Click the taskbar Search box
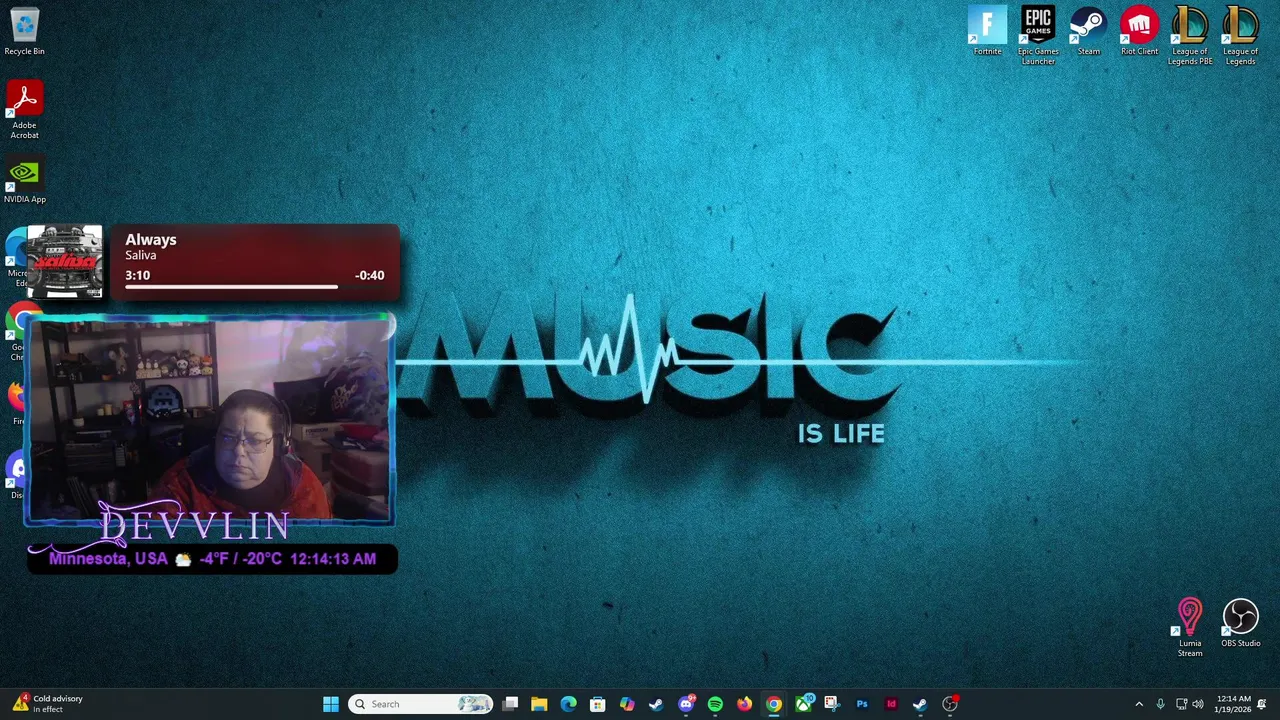1280x720 pixels. 421,704
